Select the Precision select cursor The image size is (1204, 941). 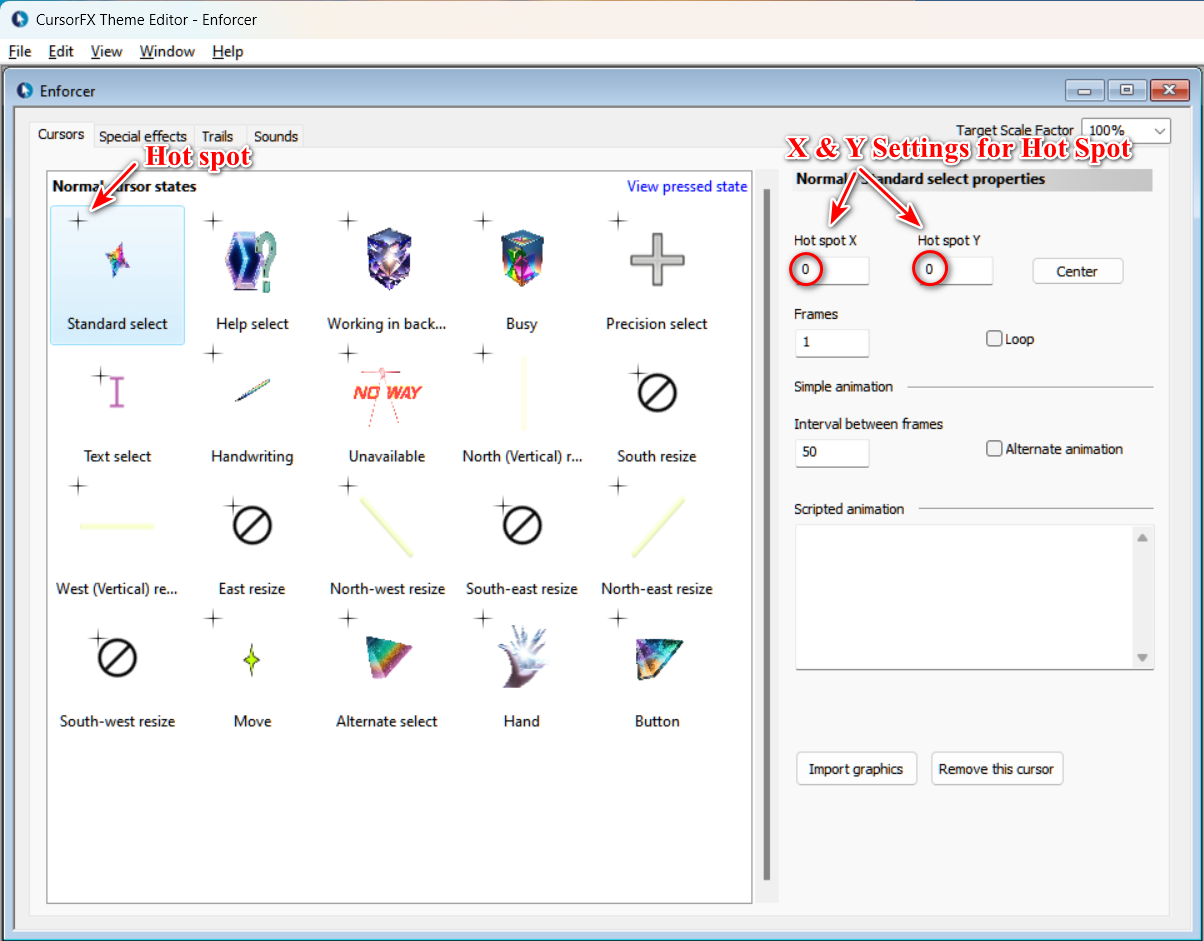[x=657, y=275]
